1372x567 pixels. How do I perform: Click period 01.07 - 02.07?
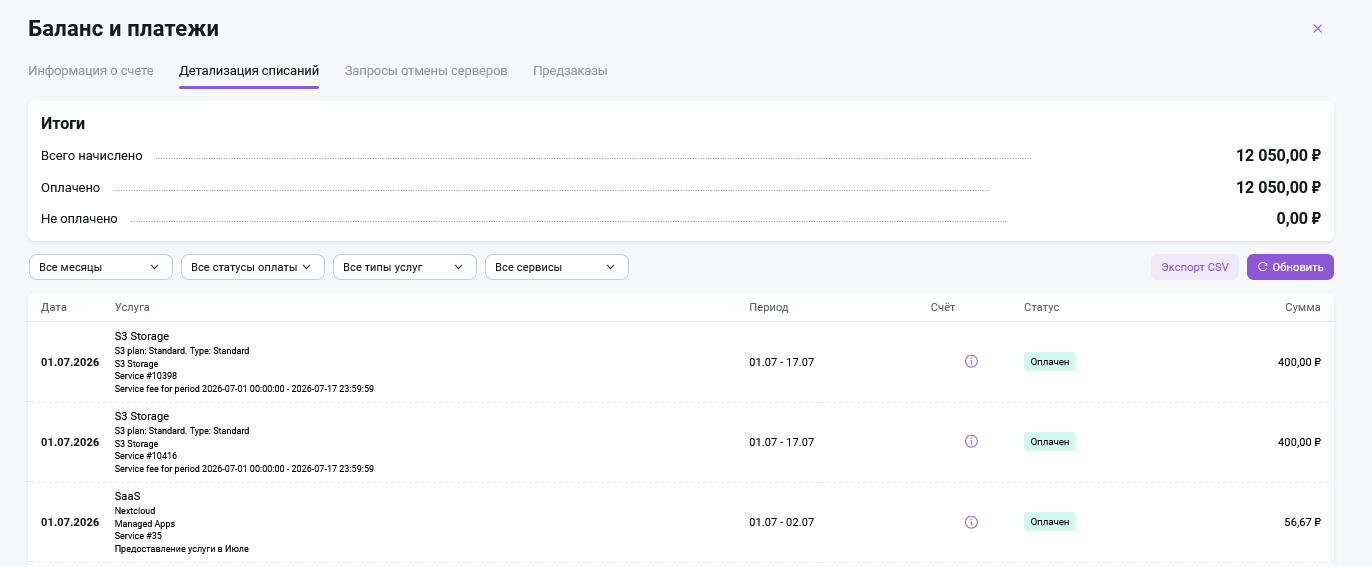[781, 522]
